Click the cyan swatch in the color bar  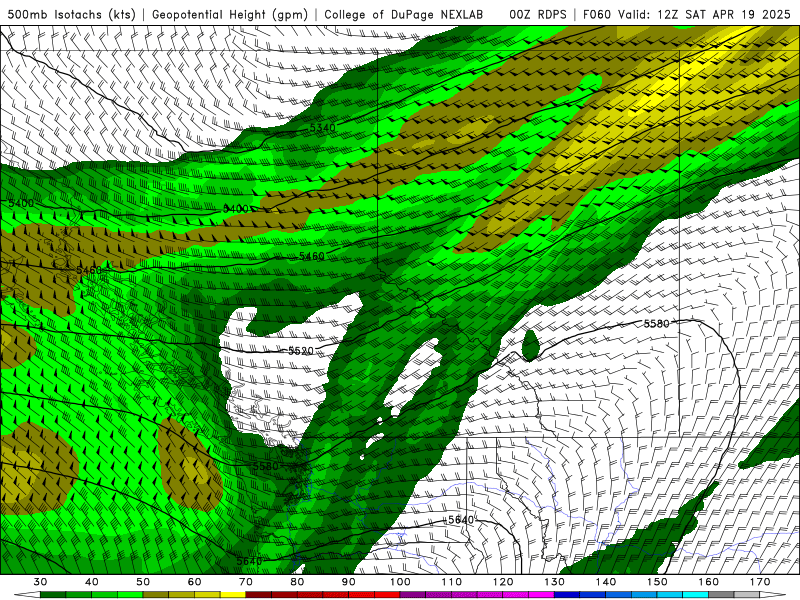(695, 595)
